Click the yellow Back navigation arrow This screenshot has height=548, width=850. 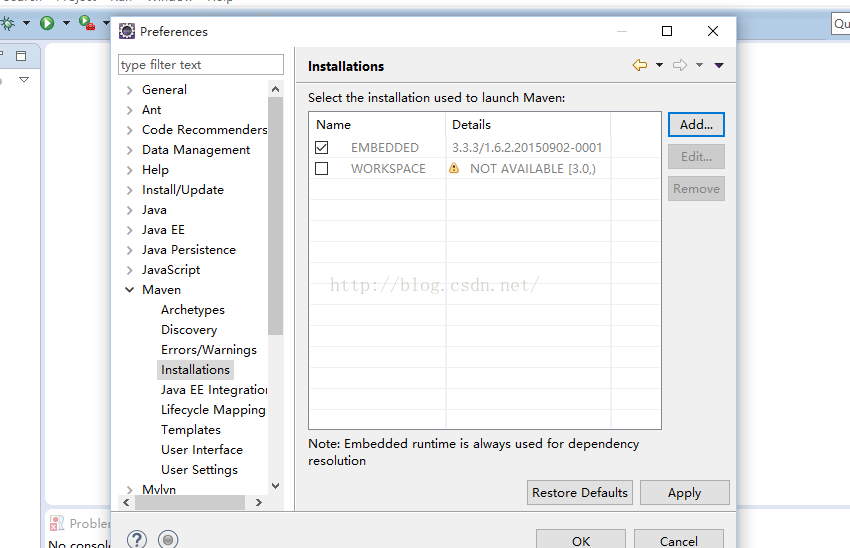[x=640, y=65]
